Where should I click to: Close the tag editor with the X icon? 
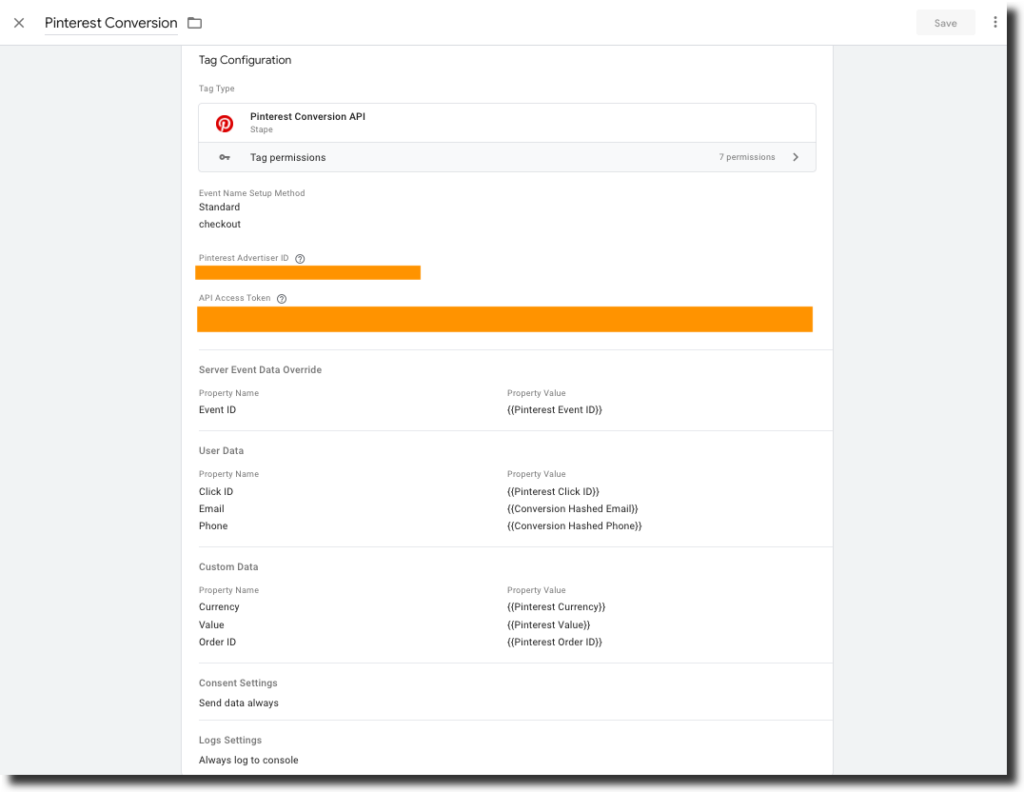coord(18,22)
